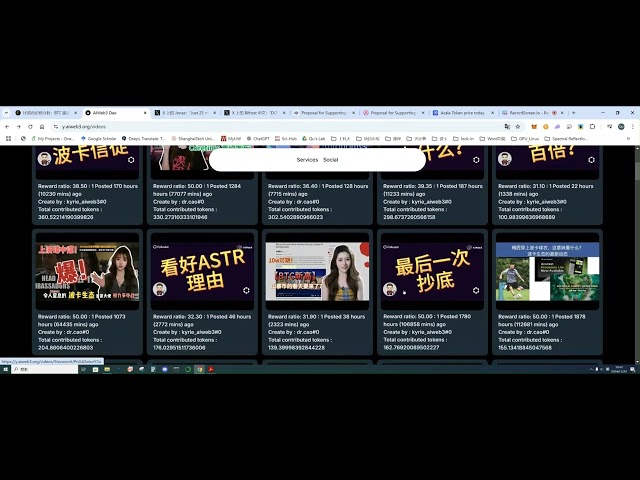
Task: Open the Qu's Lab bookmark
Action: (x=313, y=139)
